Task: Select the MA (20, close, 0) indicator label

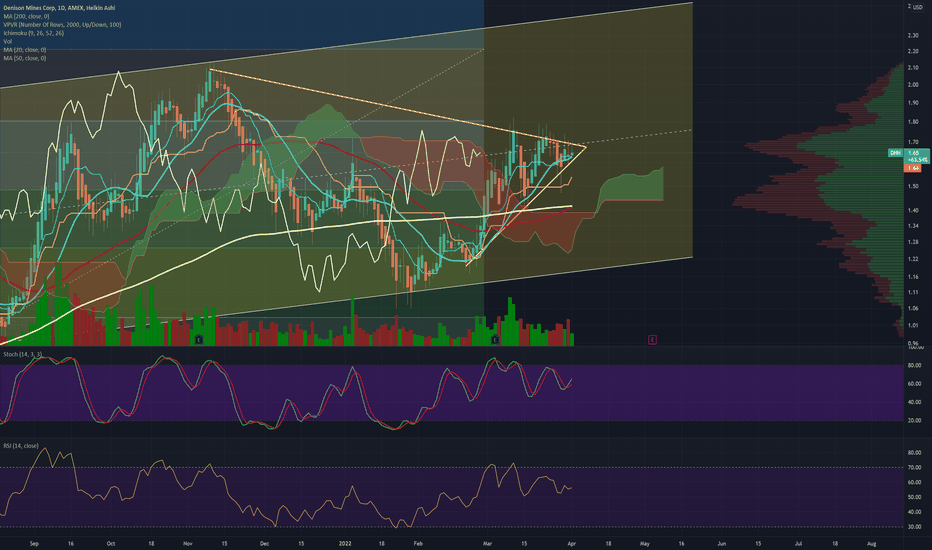Action: click(25, 49)
